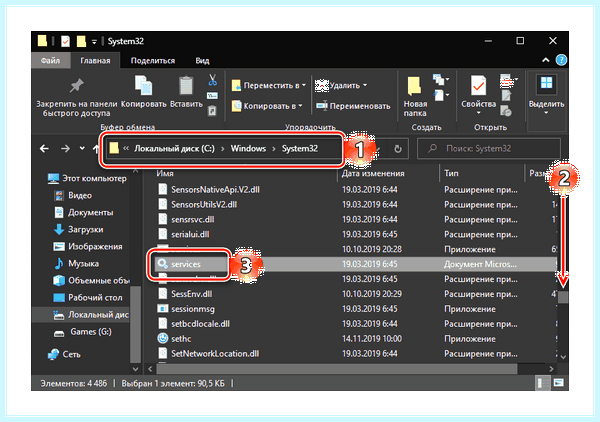Click Локальный диск (C:) breadcrumb
The height and width of the screenshot is (422, 600).
point(174,148)
